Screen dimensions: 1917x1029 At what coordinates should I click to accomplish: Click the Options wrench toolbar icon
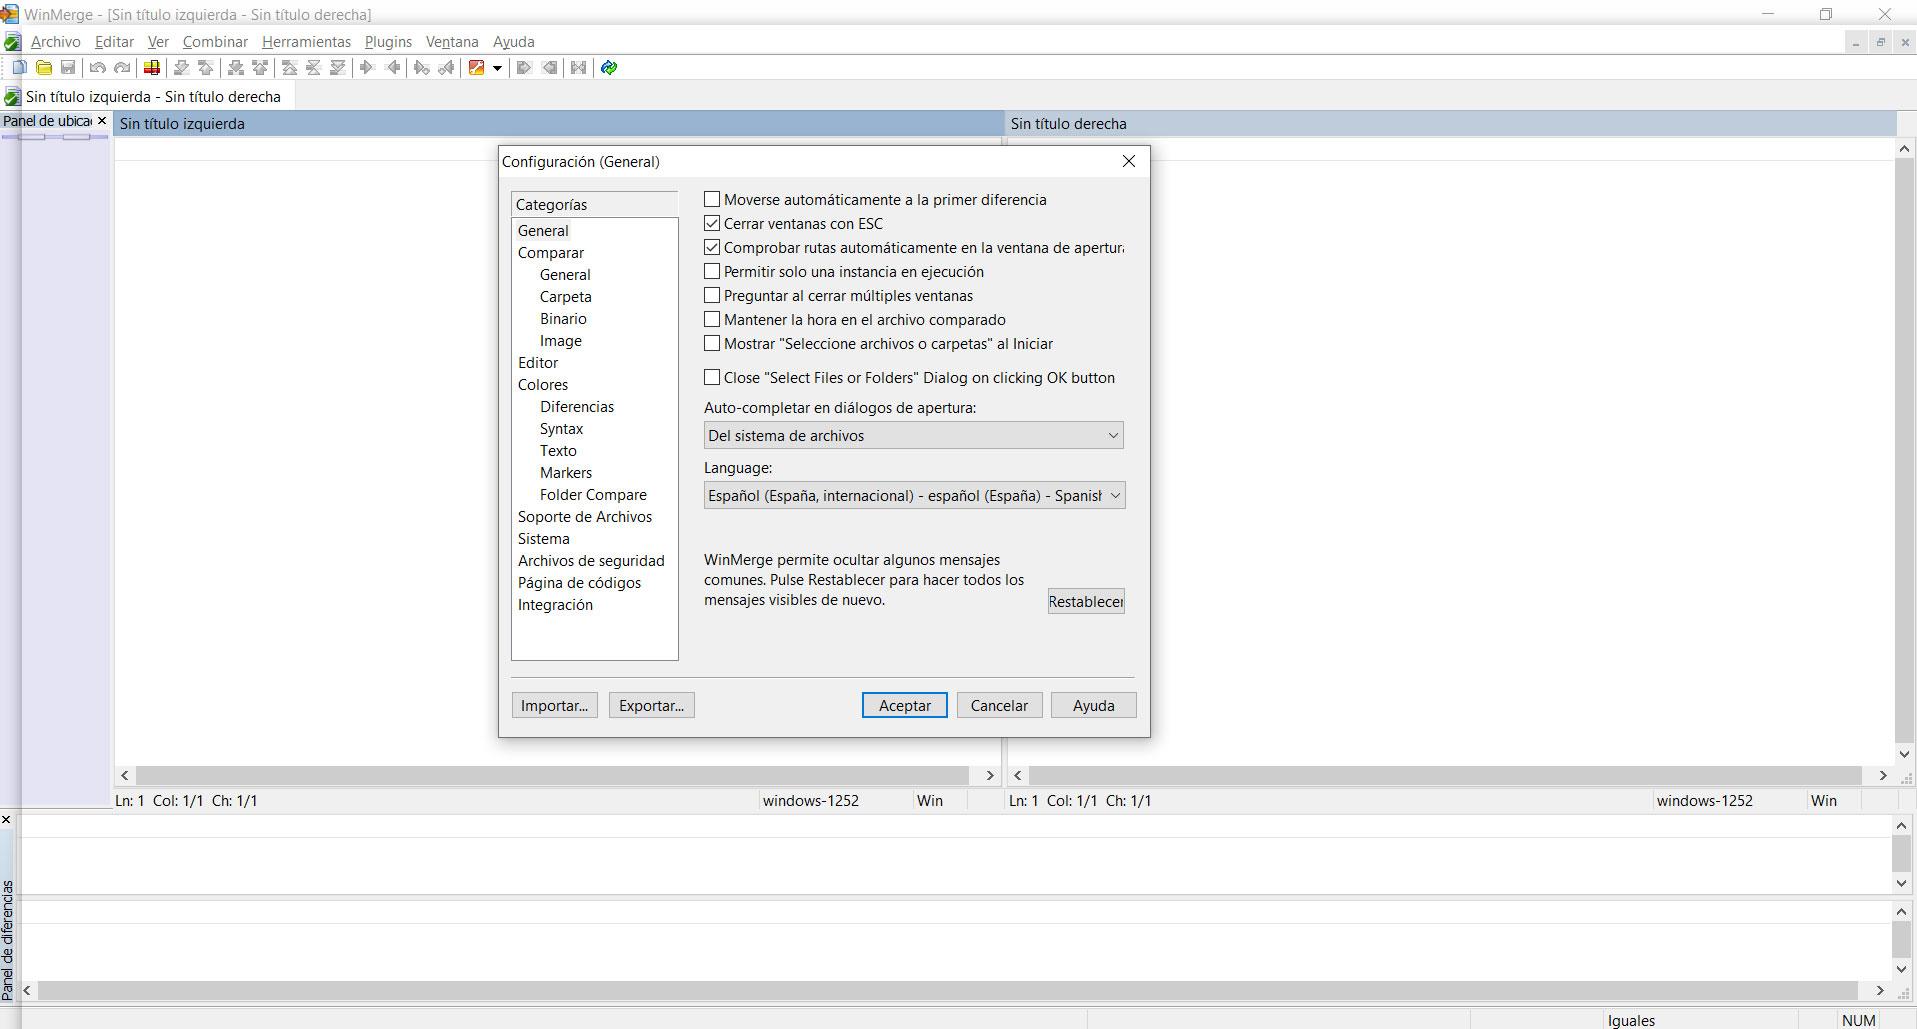[476, 67]
